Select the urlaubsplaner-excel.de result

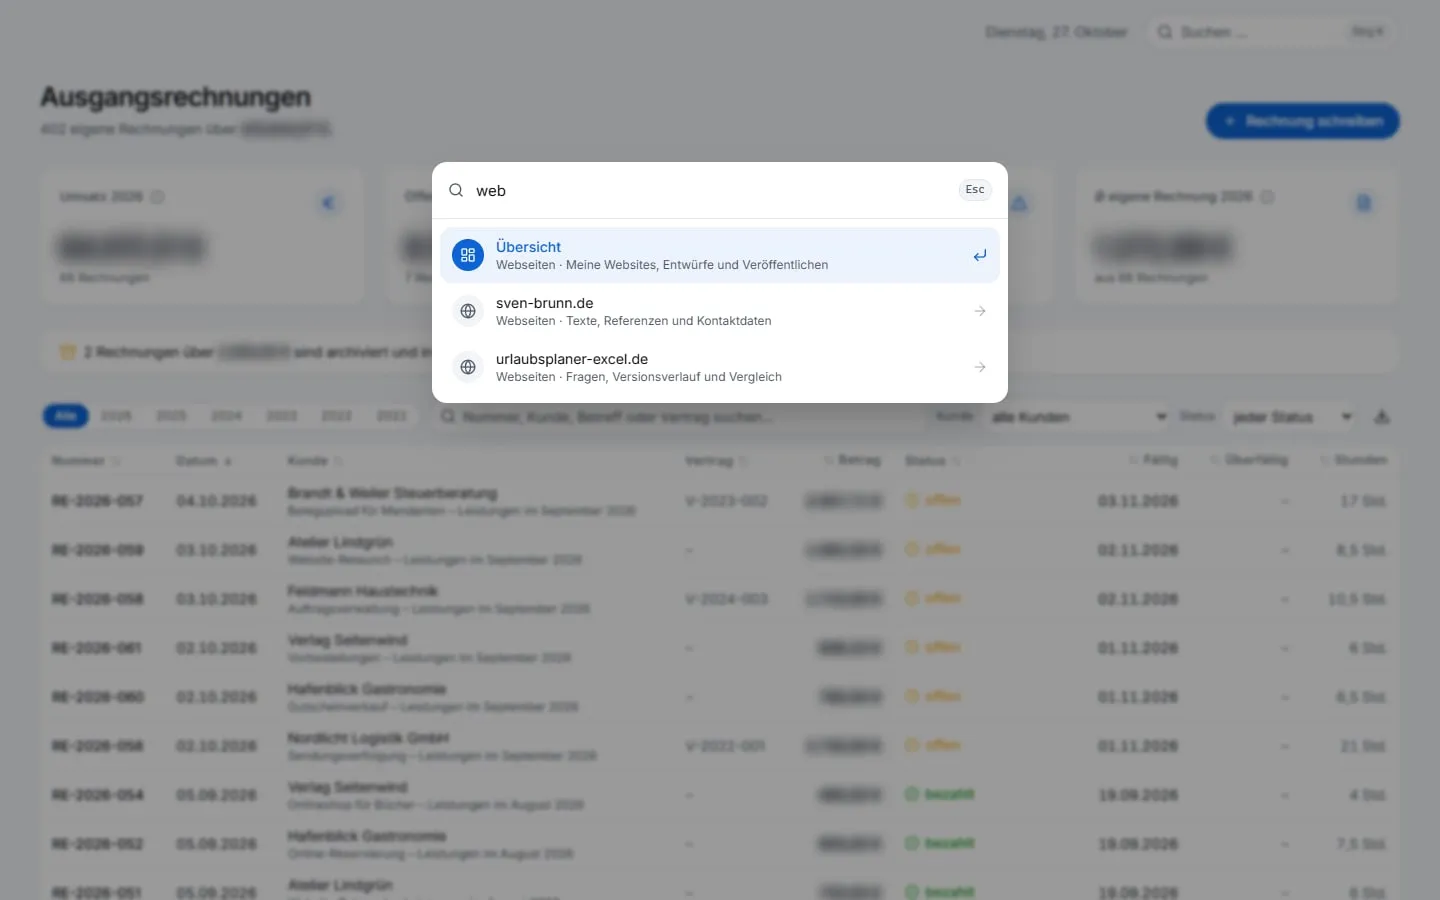tap(720, 367)
